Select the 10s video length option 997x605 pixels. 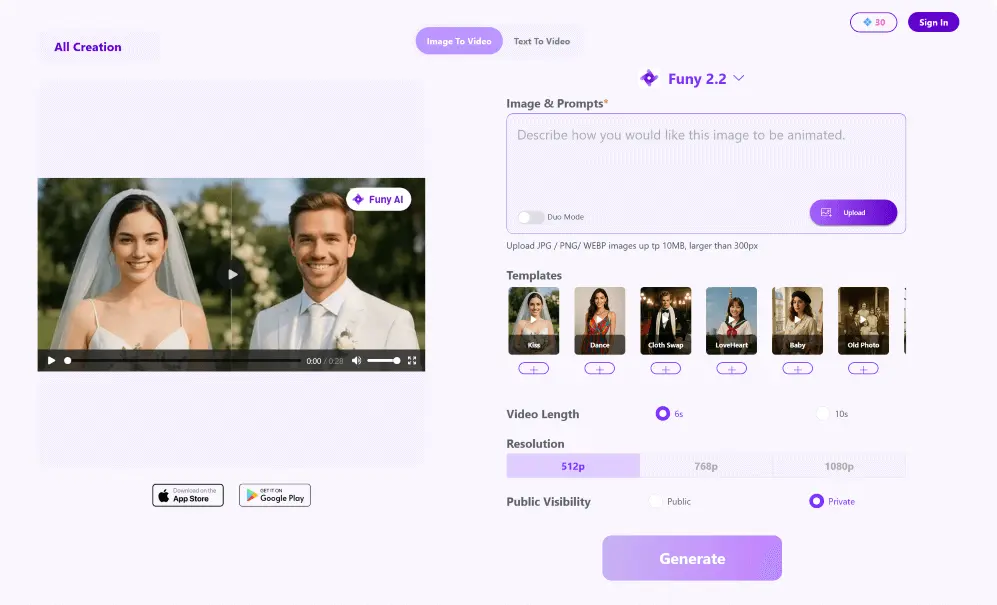(x=823, y=413)
